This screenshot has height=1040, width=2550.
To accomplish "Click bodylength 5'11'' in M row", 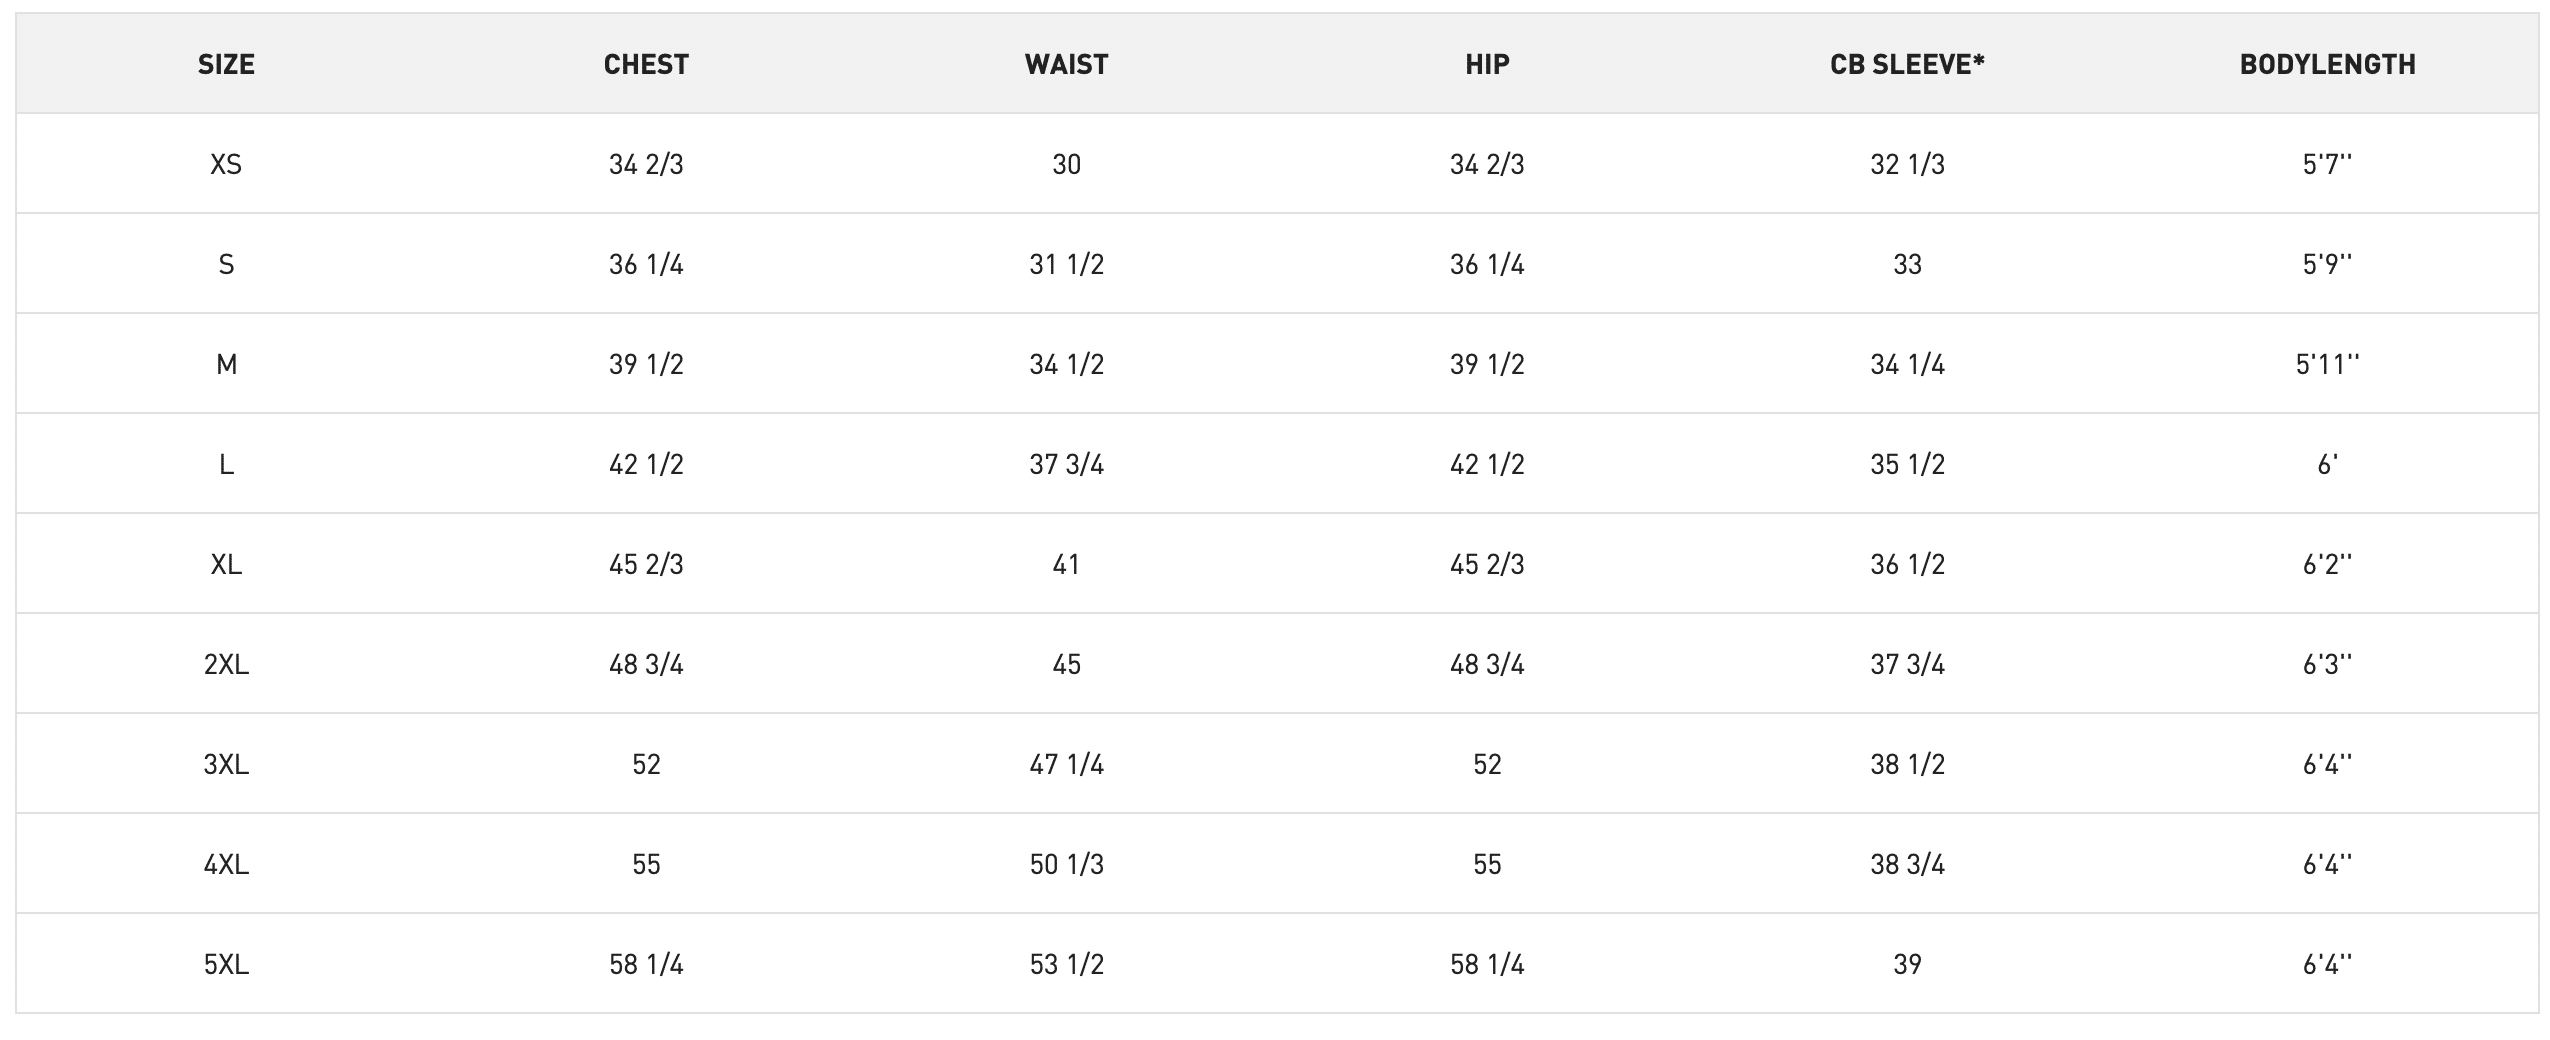I will coord(2327,364).
